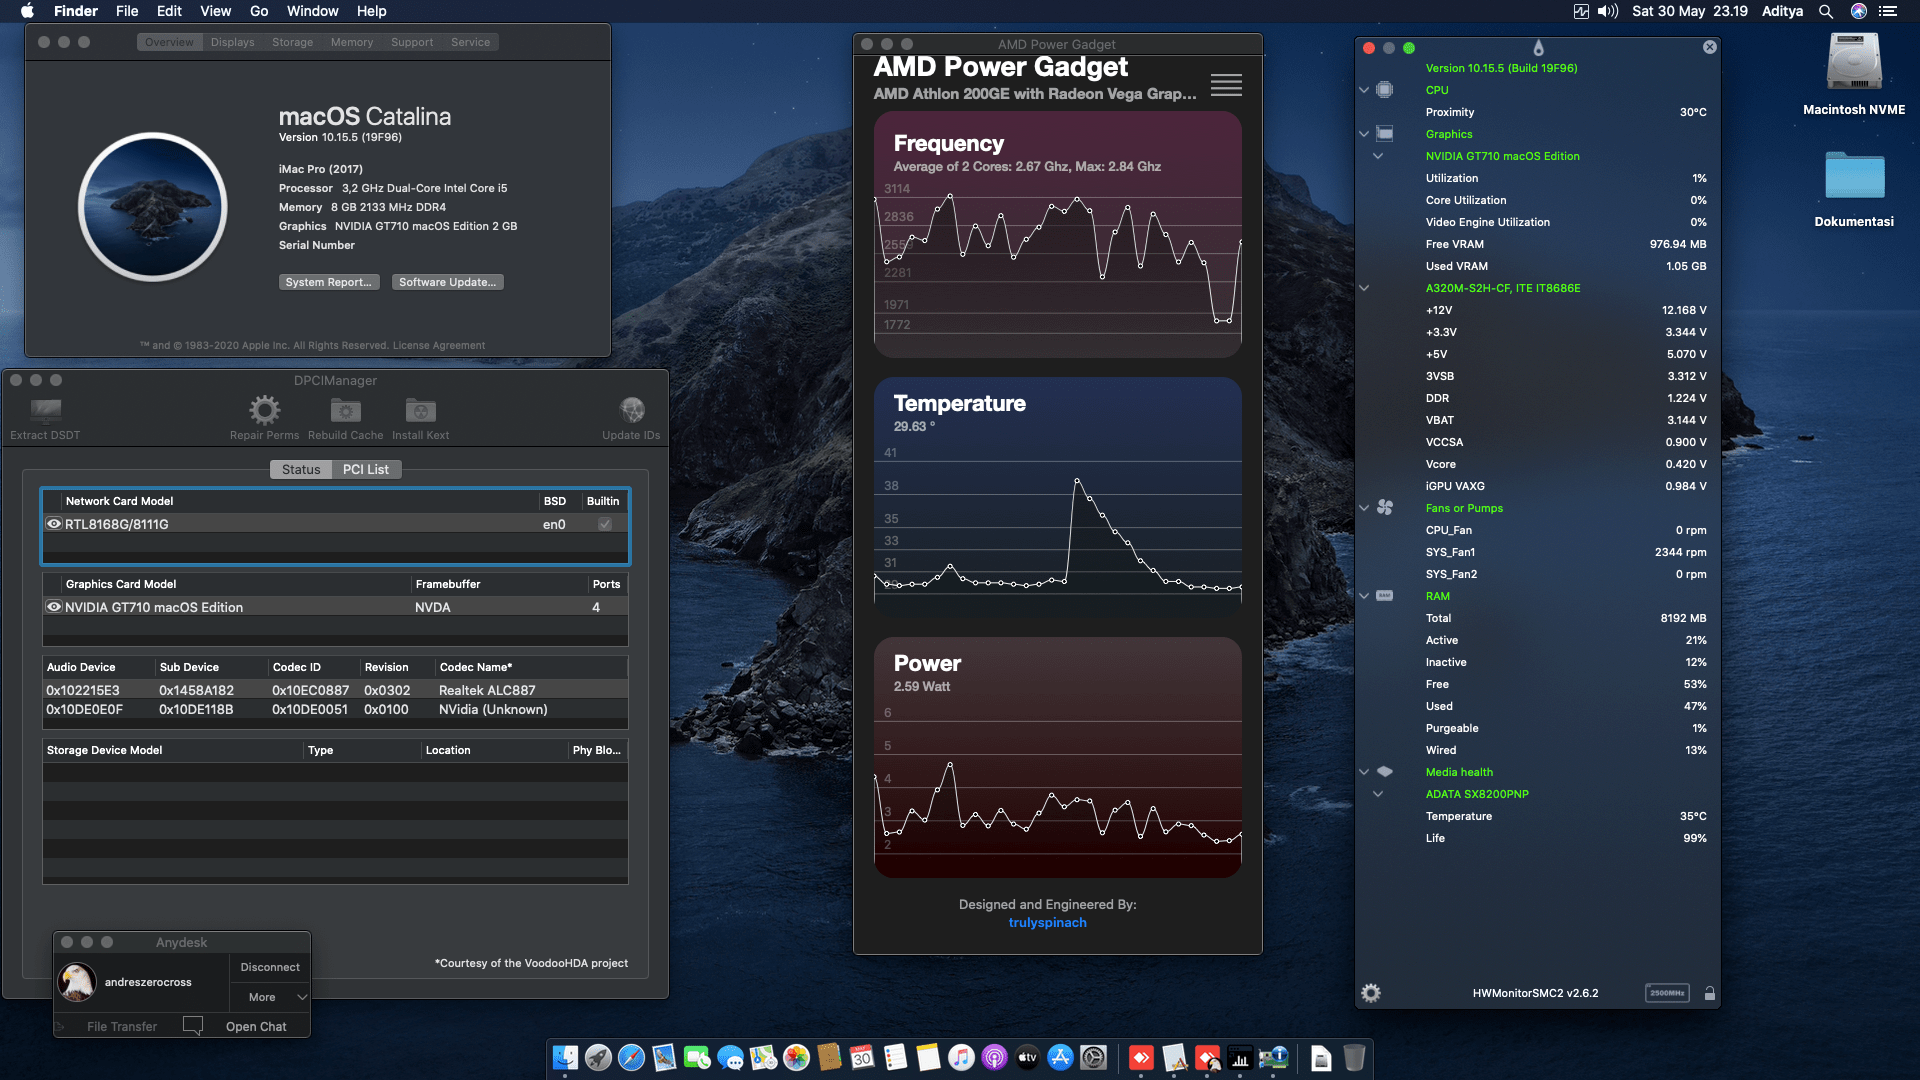This screenshot has width=1920, height=1080.
Task: Select the Repair Perms tool in DPCIManager
Action: 264,410
